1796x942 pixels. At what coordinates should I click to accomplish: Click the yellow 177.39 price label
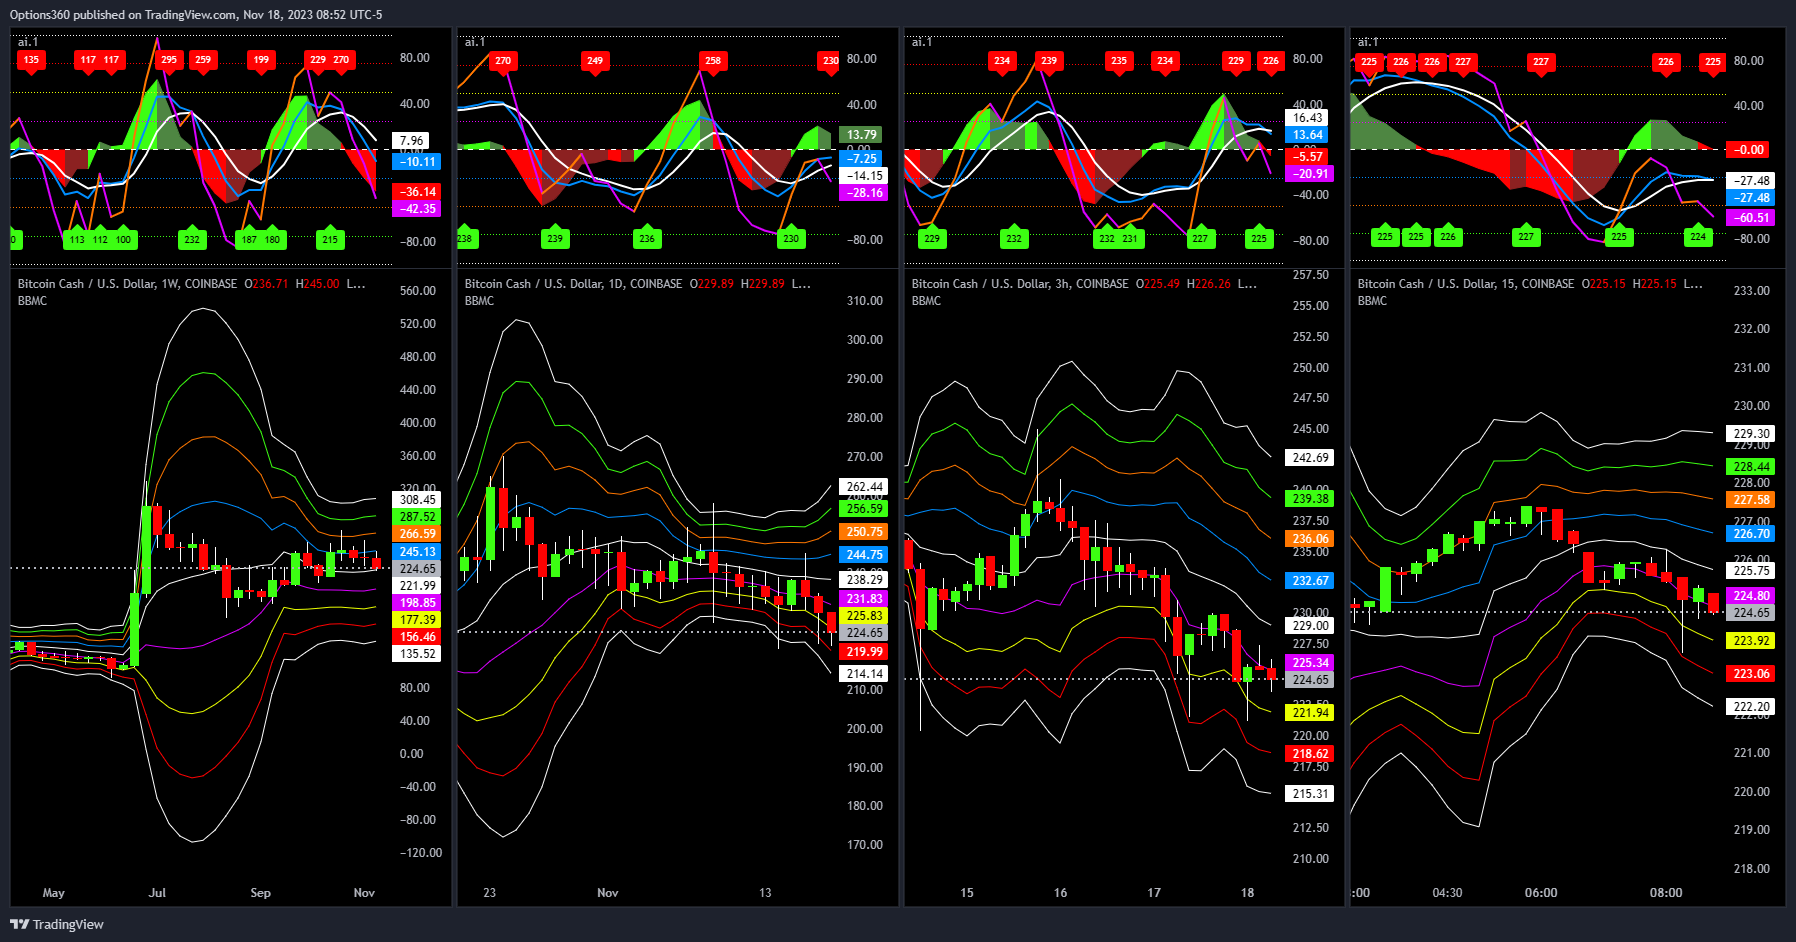(417, 620)
